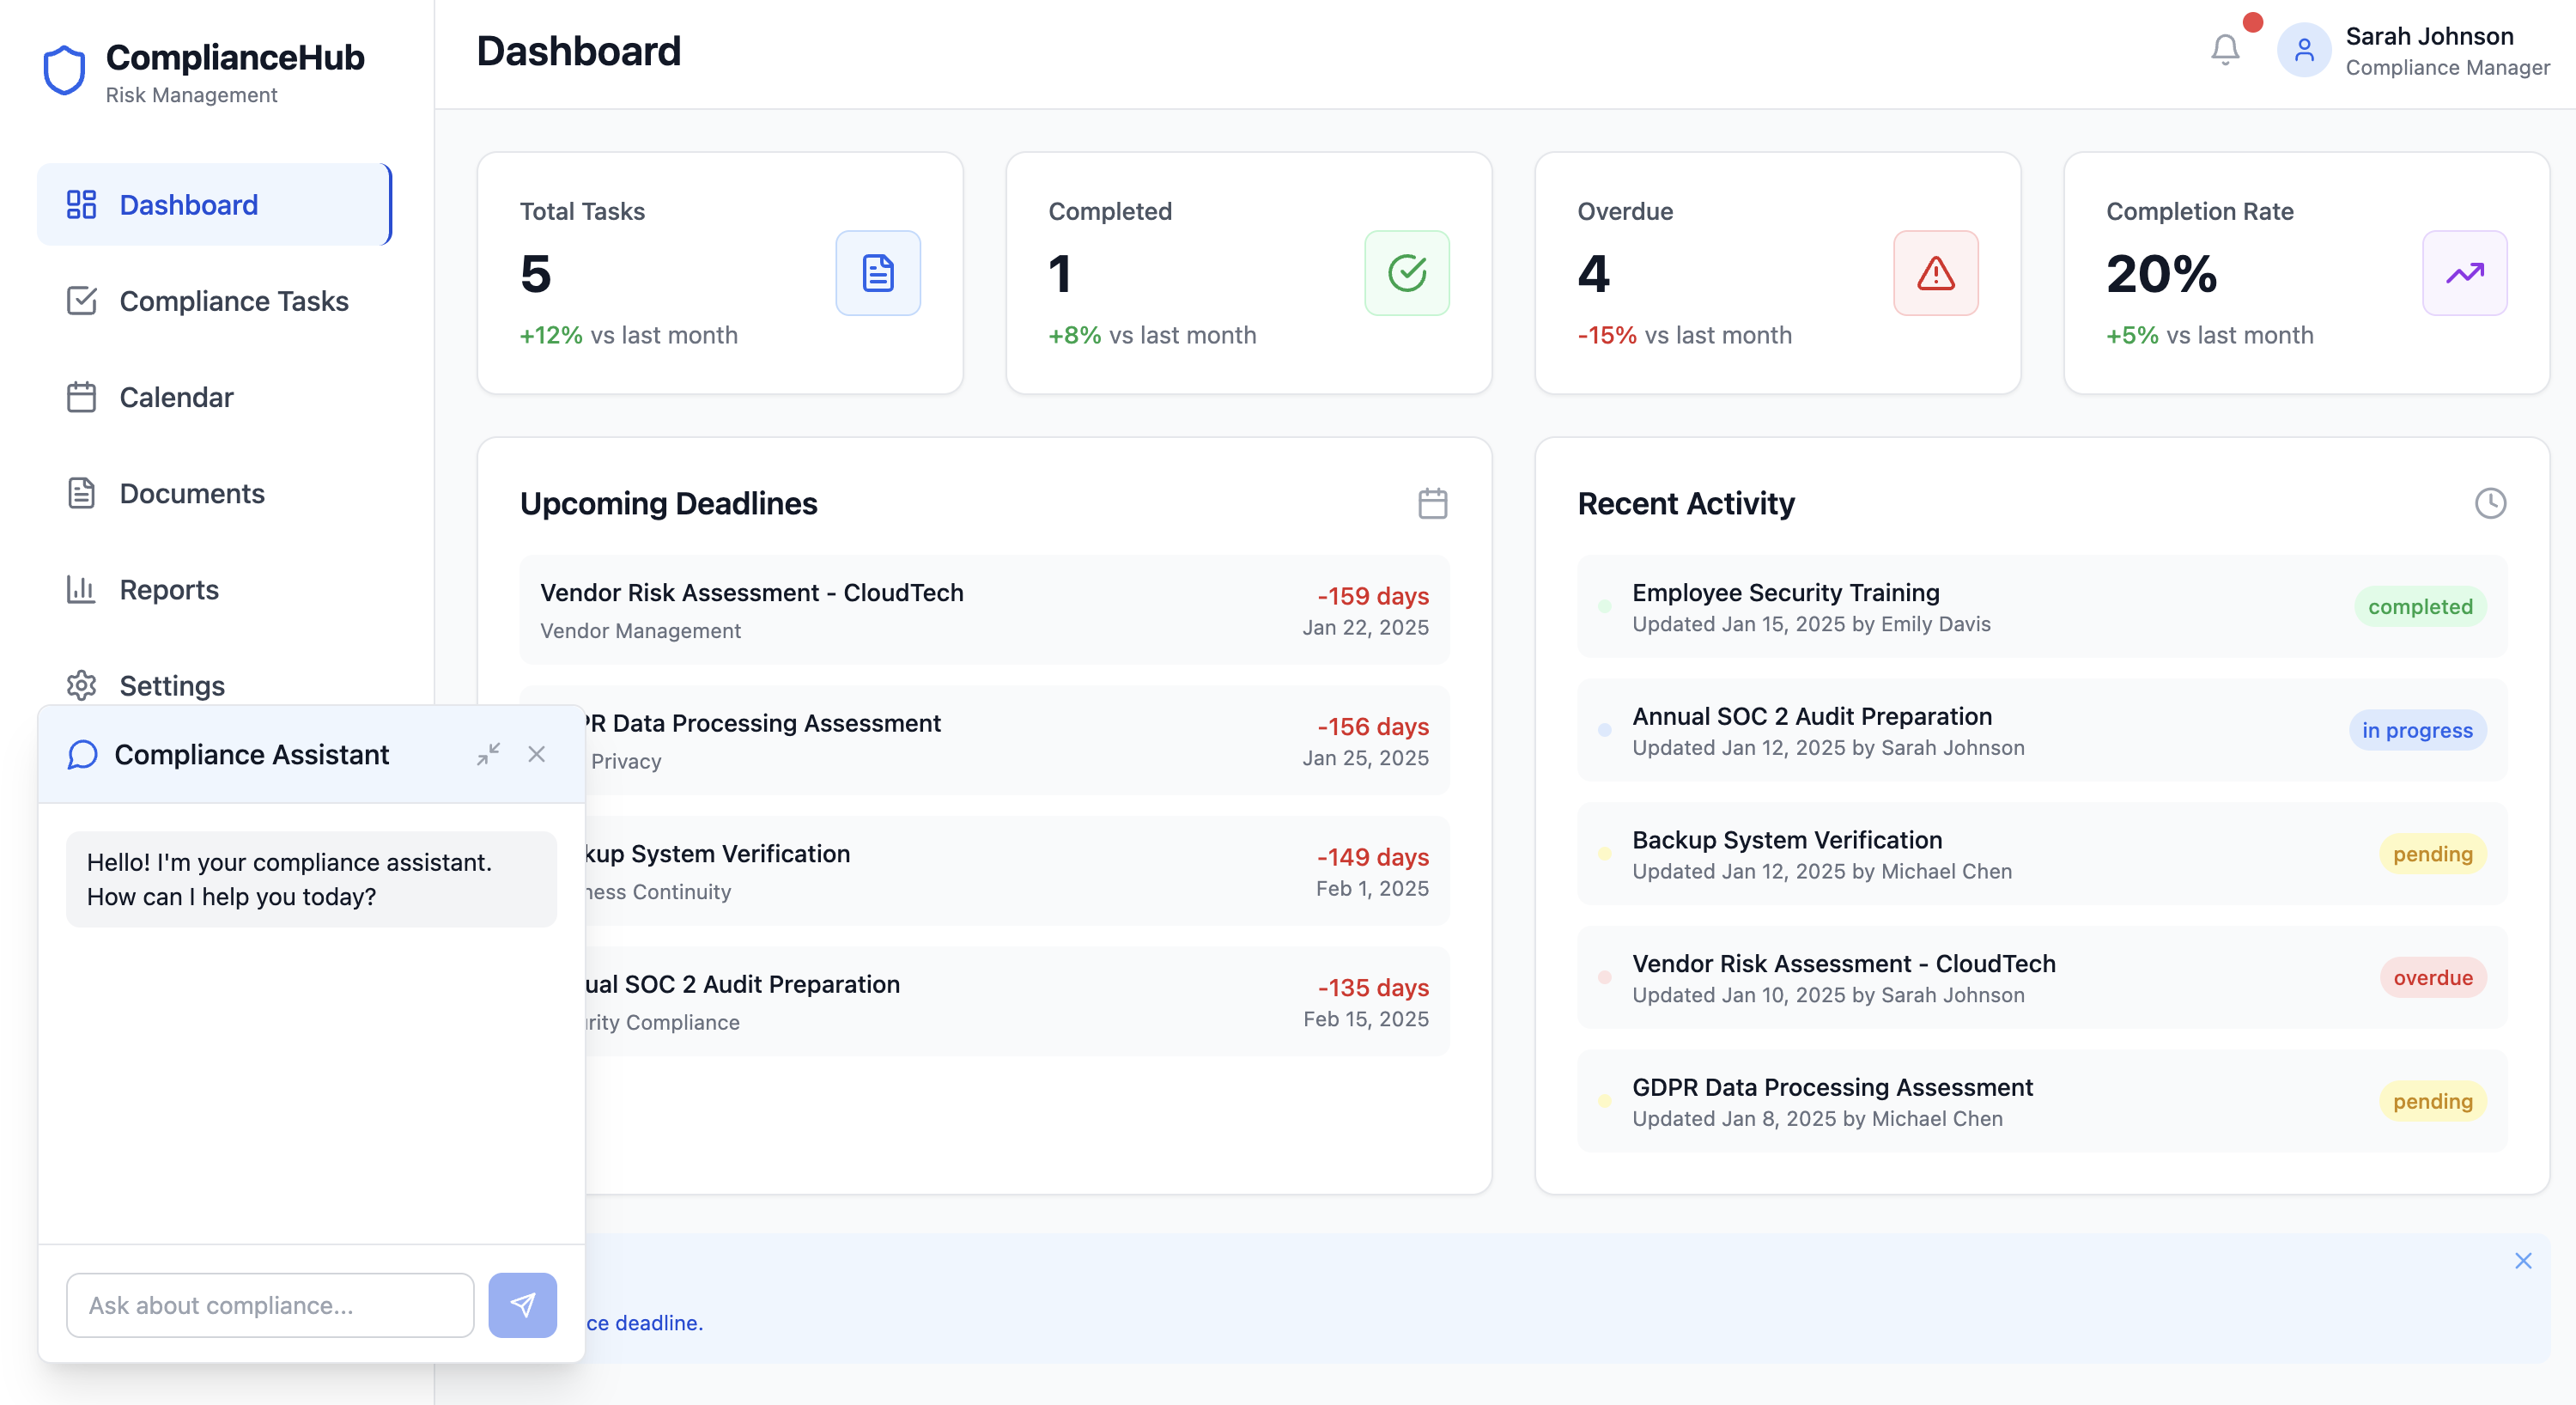
Task: Click the Total Tasks document icon
Action: [877, 273]
